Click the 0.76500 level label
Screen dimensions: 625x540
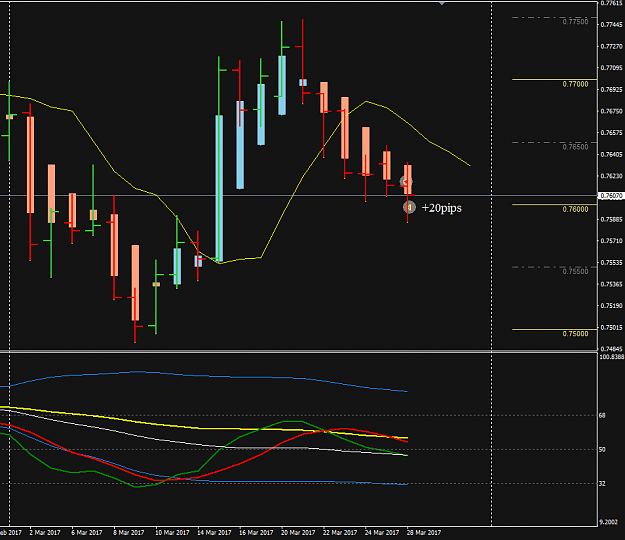click(x=575, y=147)
